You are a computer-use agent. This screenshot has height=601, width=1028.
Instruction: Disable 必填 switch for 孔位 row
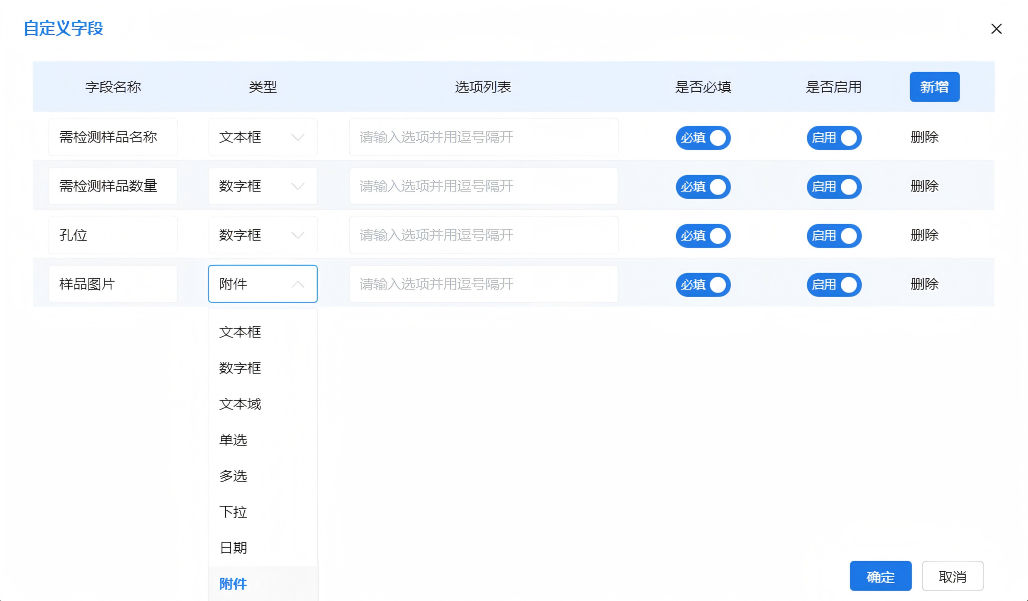click(703, 236)
